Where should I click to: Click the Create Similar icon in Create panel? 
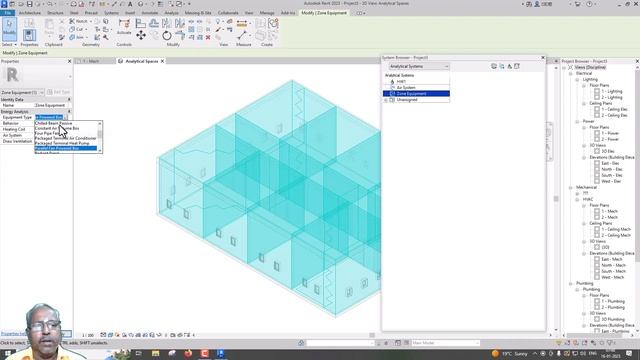tap(273, 23)
